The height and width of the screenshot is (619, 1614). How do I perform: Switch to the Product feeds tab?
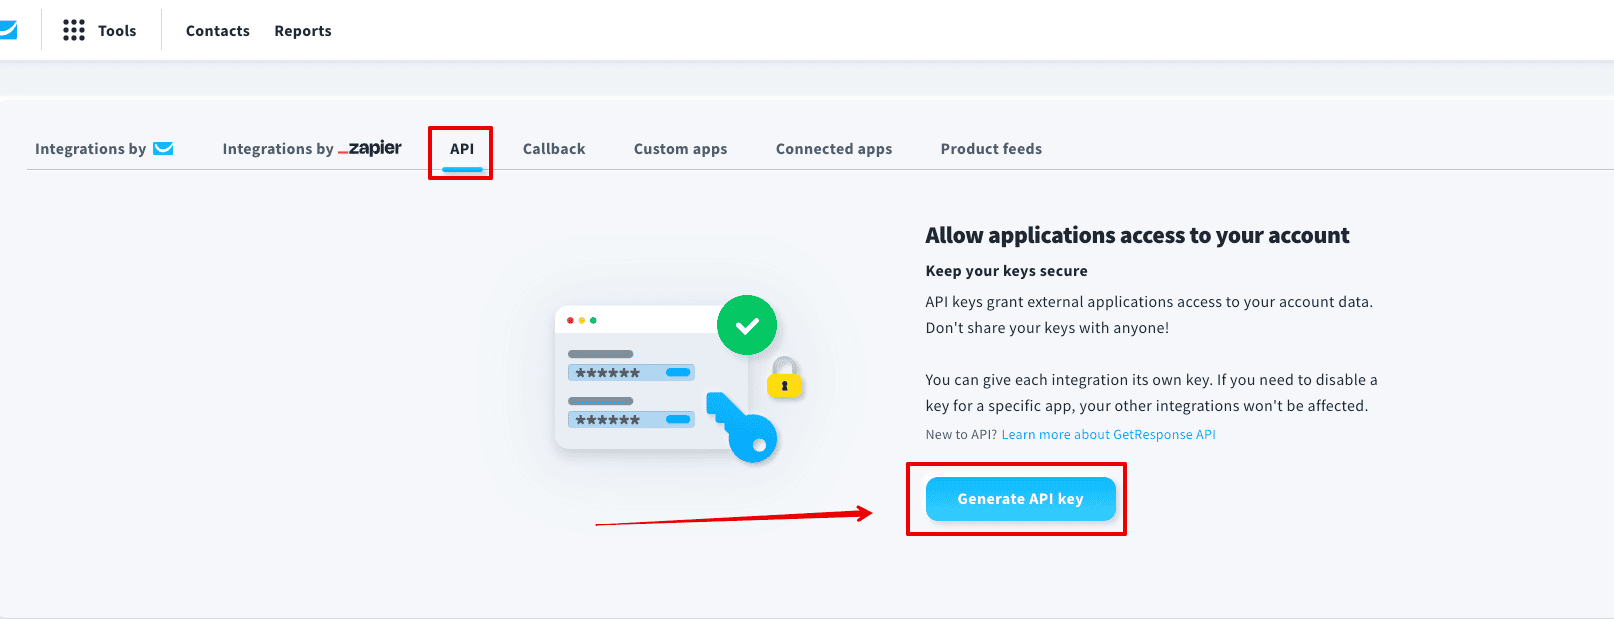pyautogui.click(x=991, y=149)
